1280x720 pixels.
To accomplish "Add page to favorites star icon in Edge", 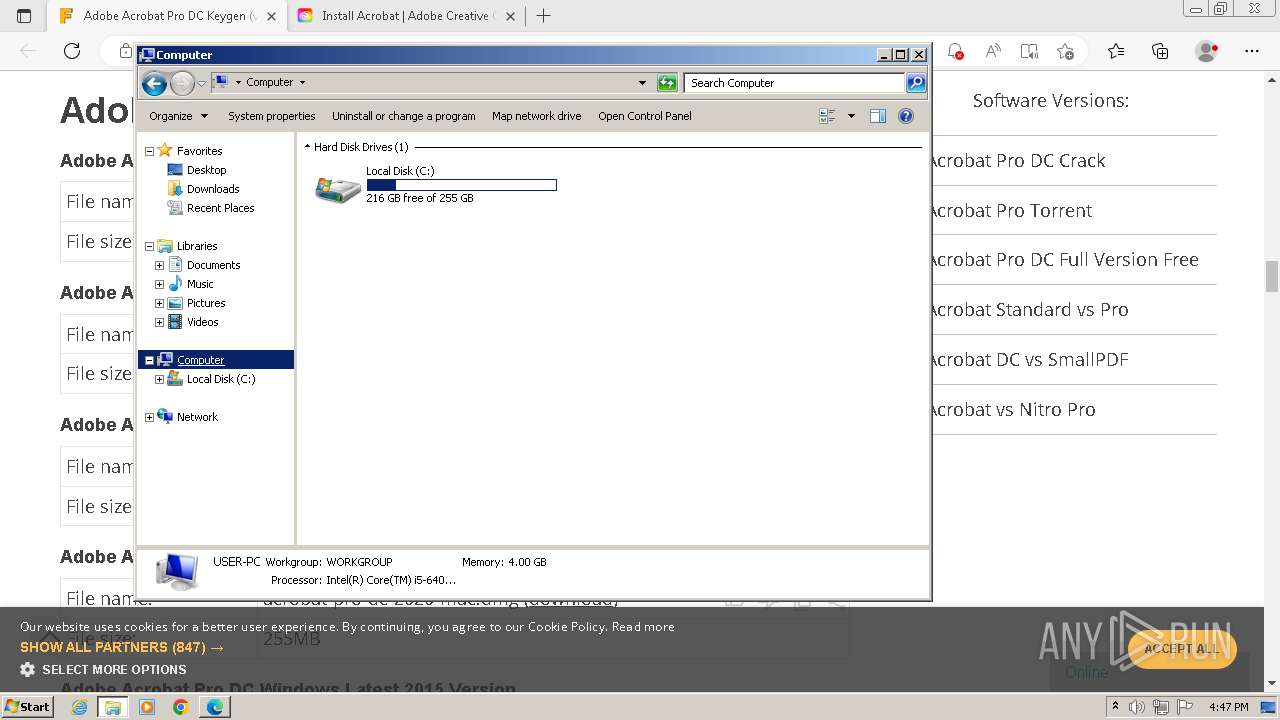I will (x=1065, y=51).
